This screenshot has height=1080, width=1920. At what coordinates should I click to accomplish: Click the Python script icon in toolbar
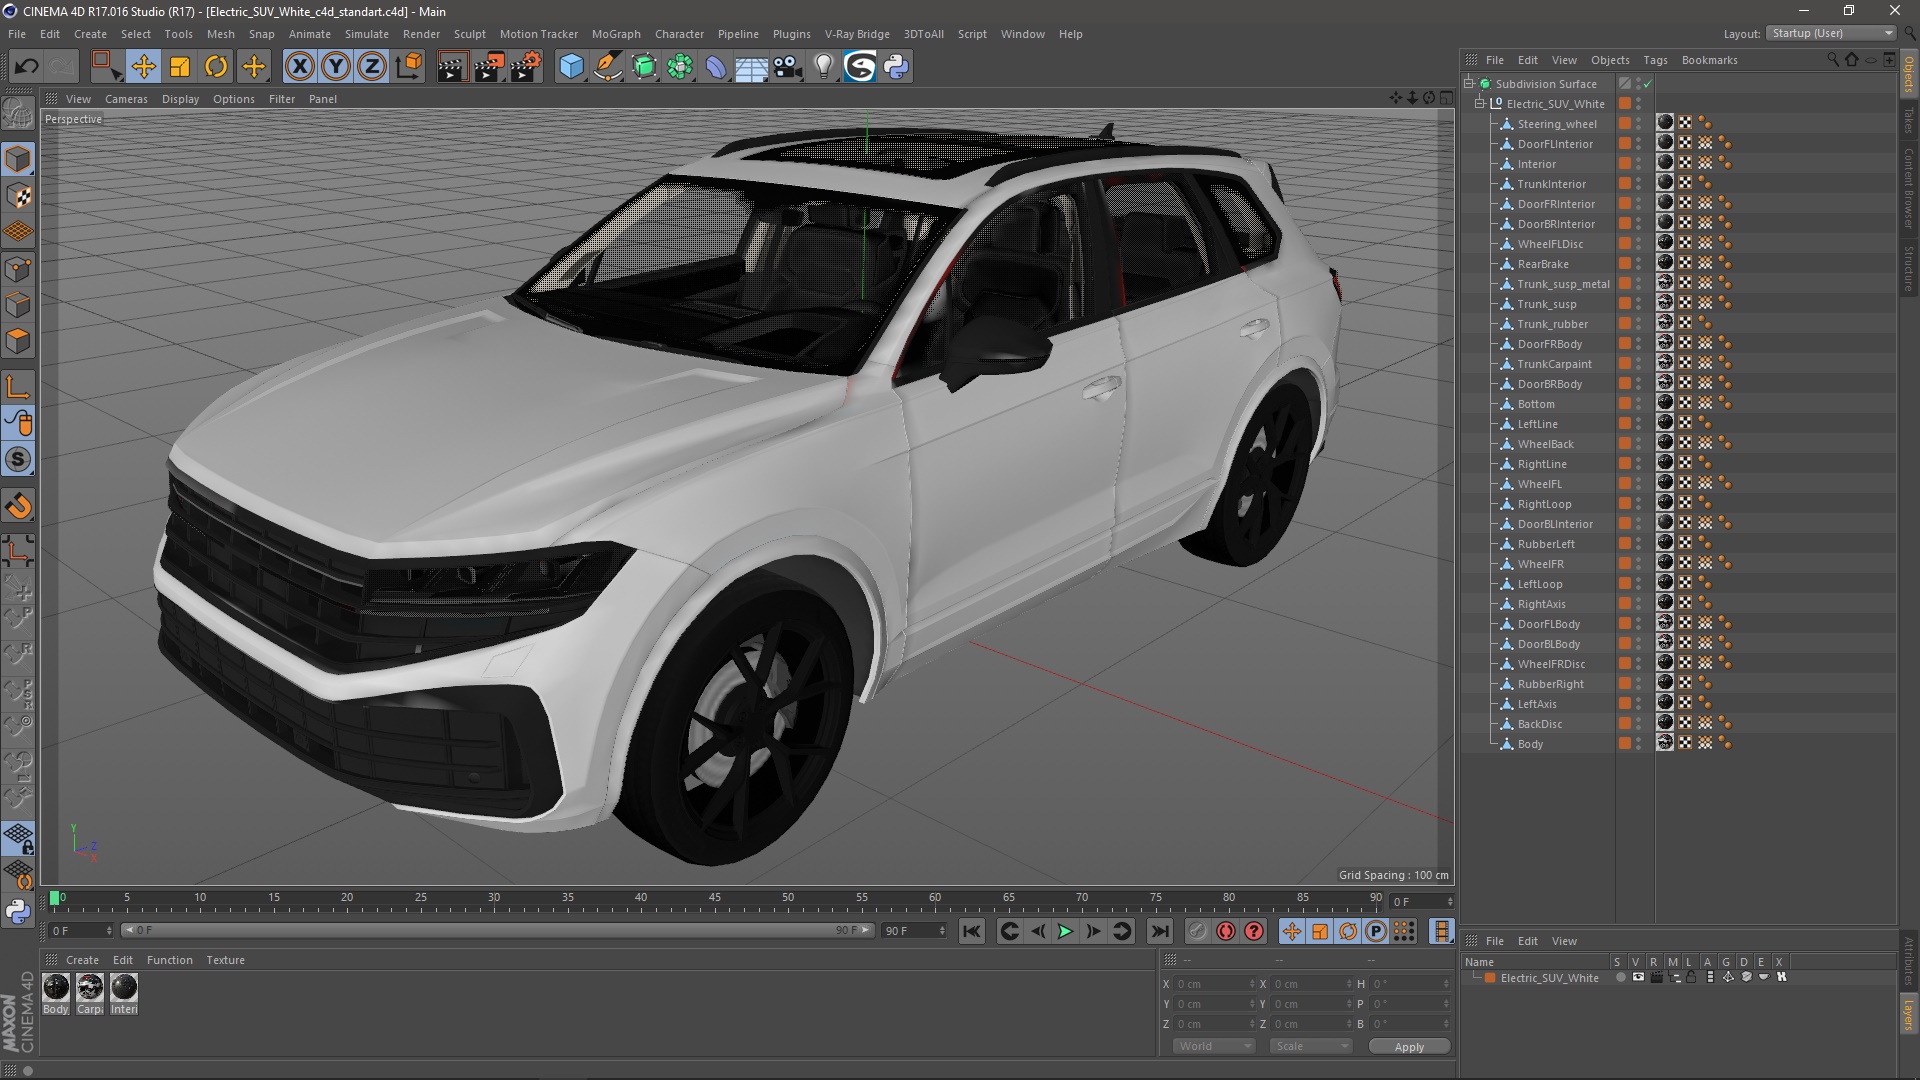(896, 67)
